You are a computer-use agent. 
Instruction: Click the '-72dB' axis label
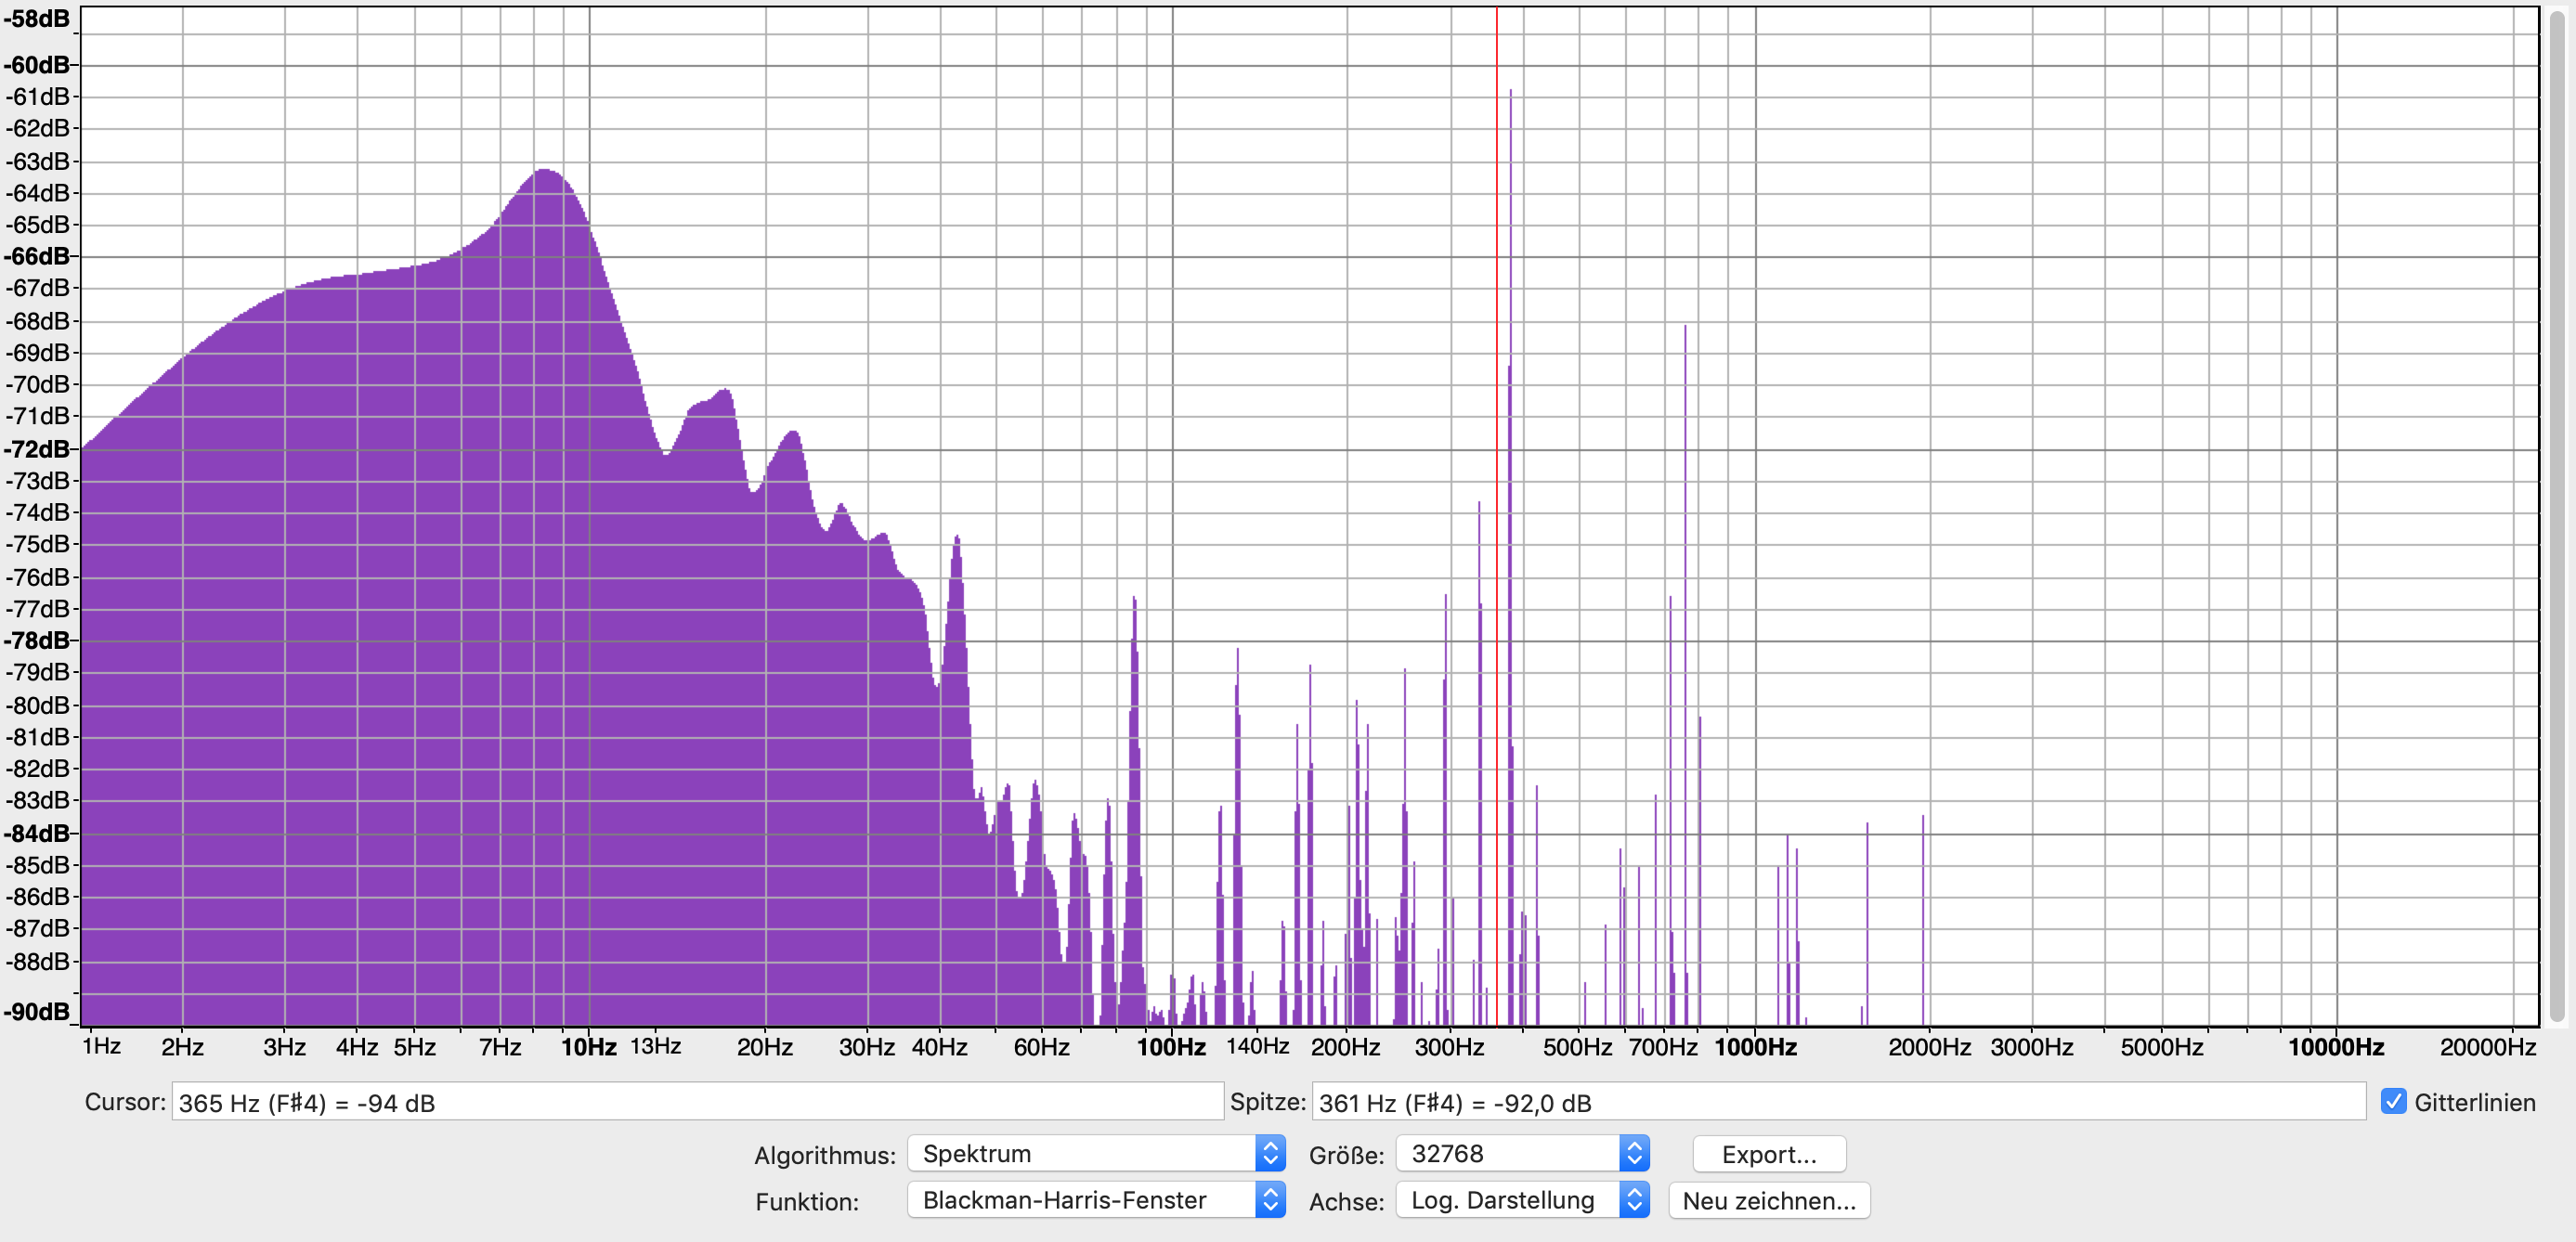(37, 449)
